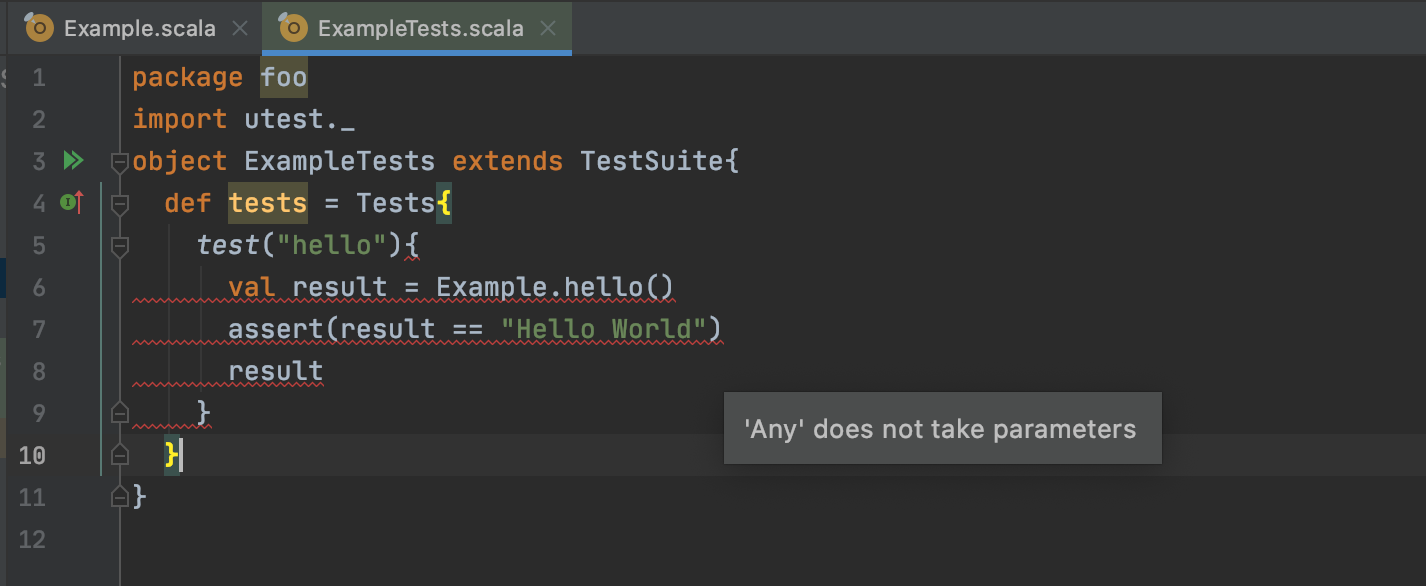Click the highlighted tests identifier
Image resolution: width=1426 pixels, height=586 pixels.
point(267,203)
